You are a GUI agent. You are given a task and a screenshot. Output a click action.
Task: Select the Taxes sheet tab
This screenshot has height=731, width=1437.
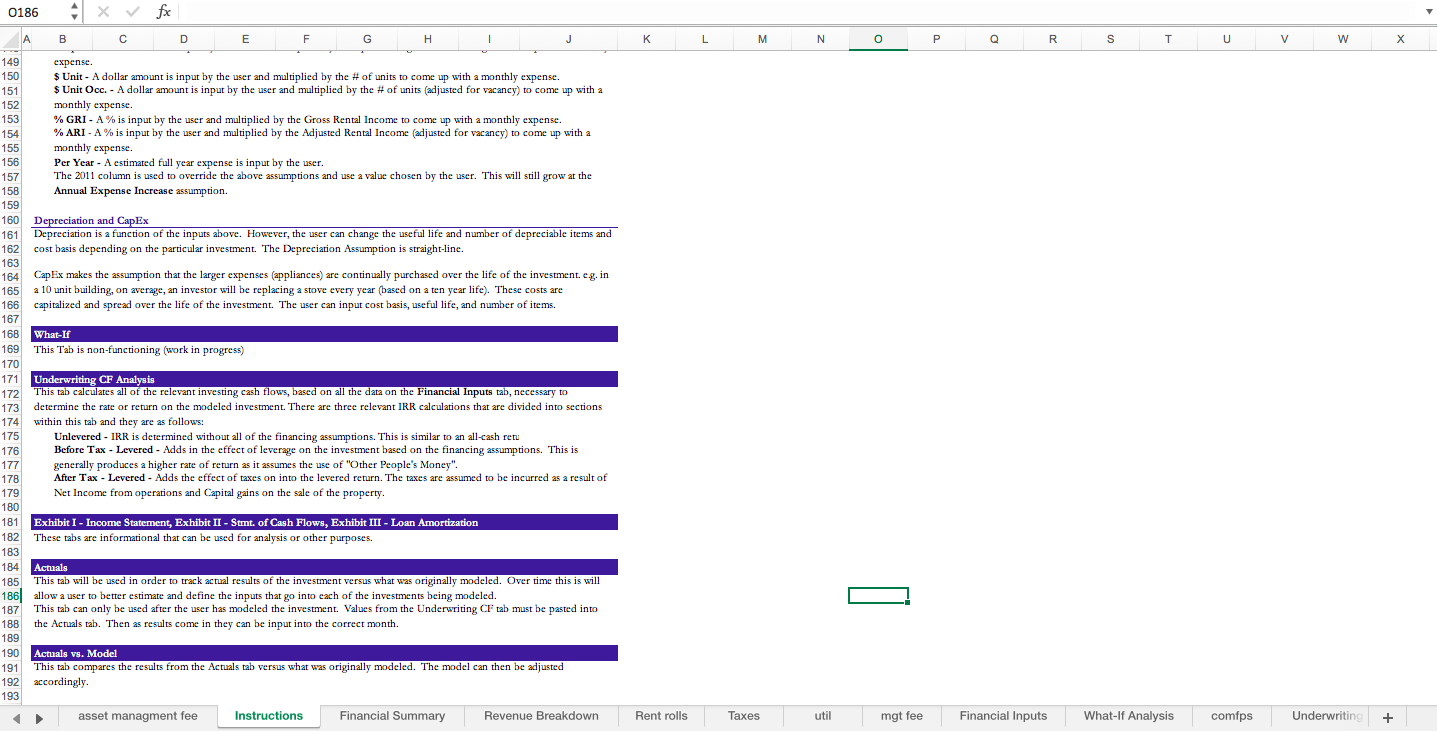[x=744, y=716]
